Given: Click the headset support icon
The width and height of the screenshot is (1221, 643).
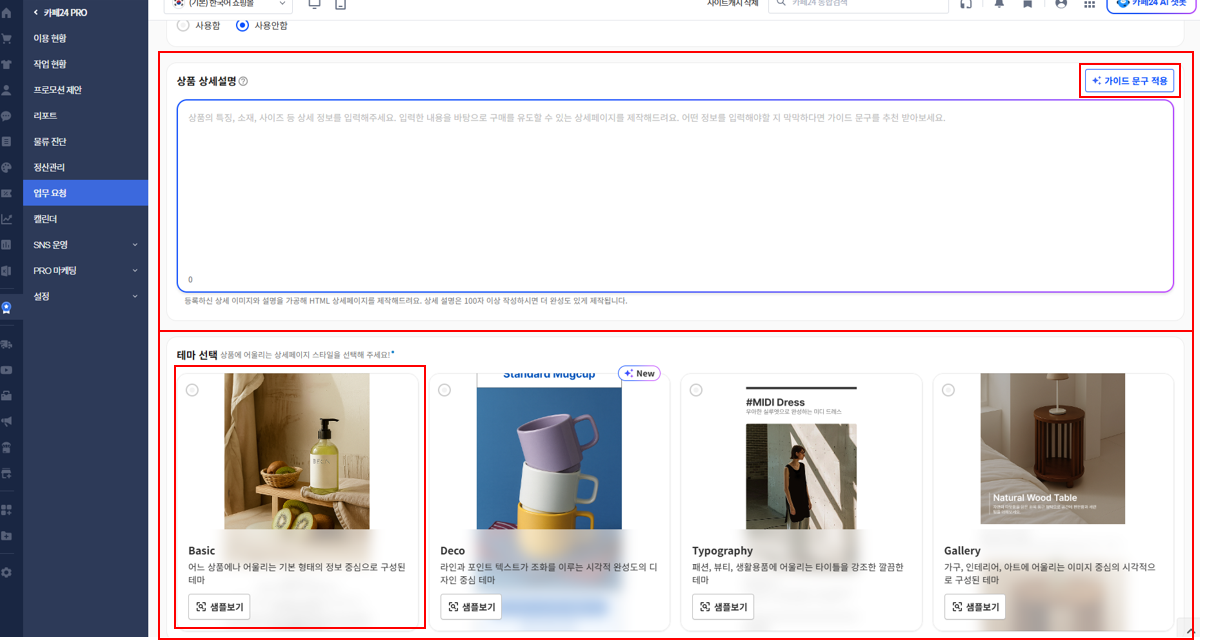Looking at the screenshot, I should point(966,4).
